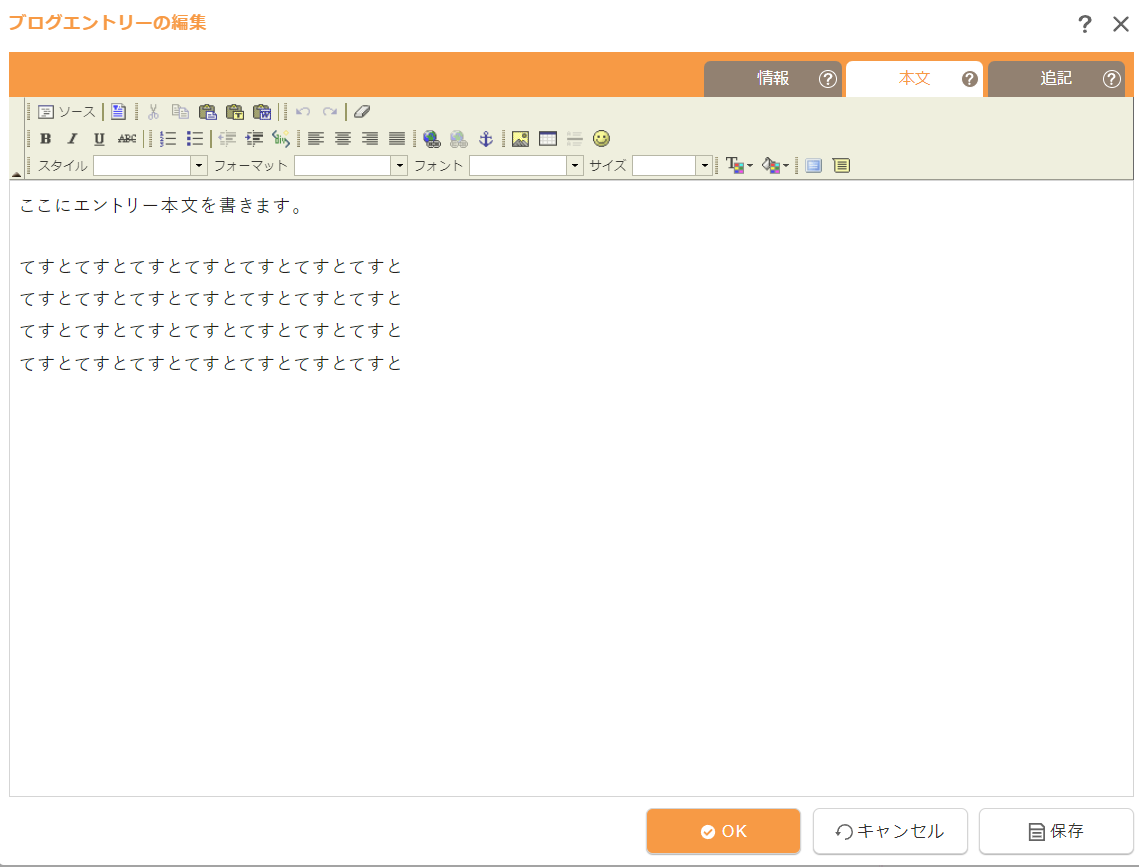
Task: Toggle Strikethrough text formatting
Action: tap(126, 139)
